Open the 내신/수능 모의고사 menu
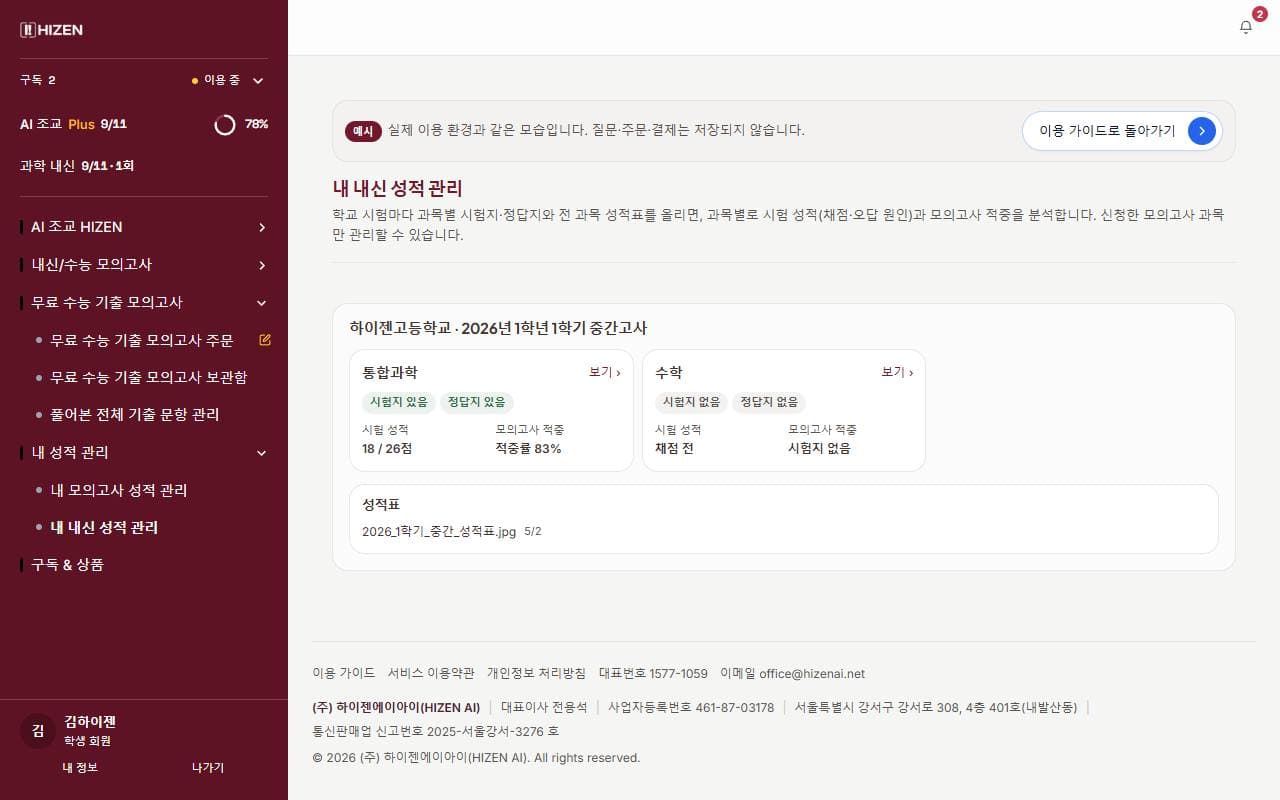1280x800 pixels. 144,265
